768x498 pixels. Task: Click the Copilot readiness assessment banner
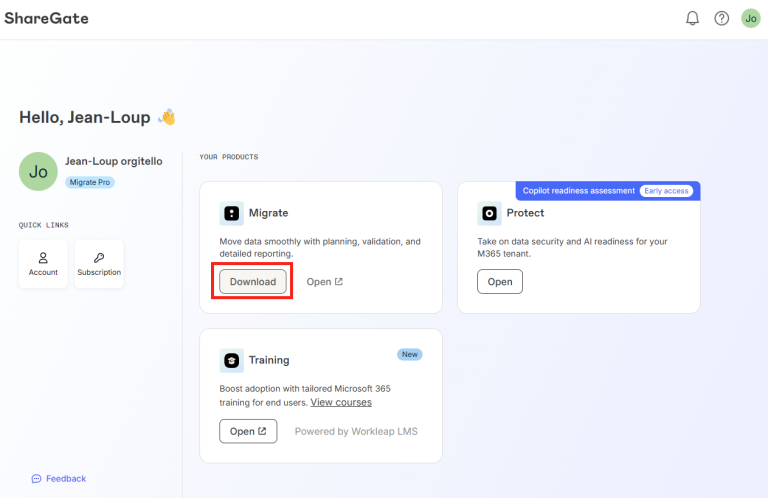point(578,191)
